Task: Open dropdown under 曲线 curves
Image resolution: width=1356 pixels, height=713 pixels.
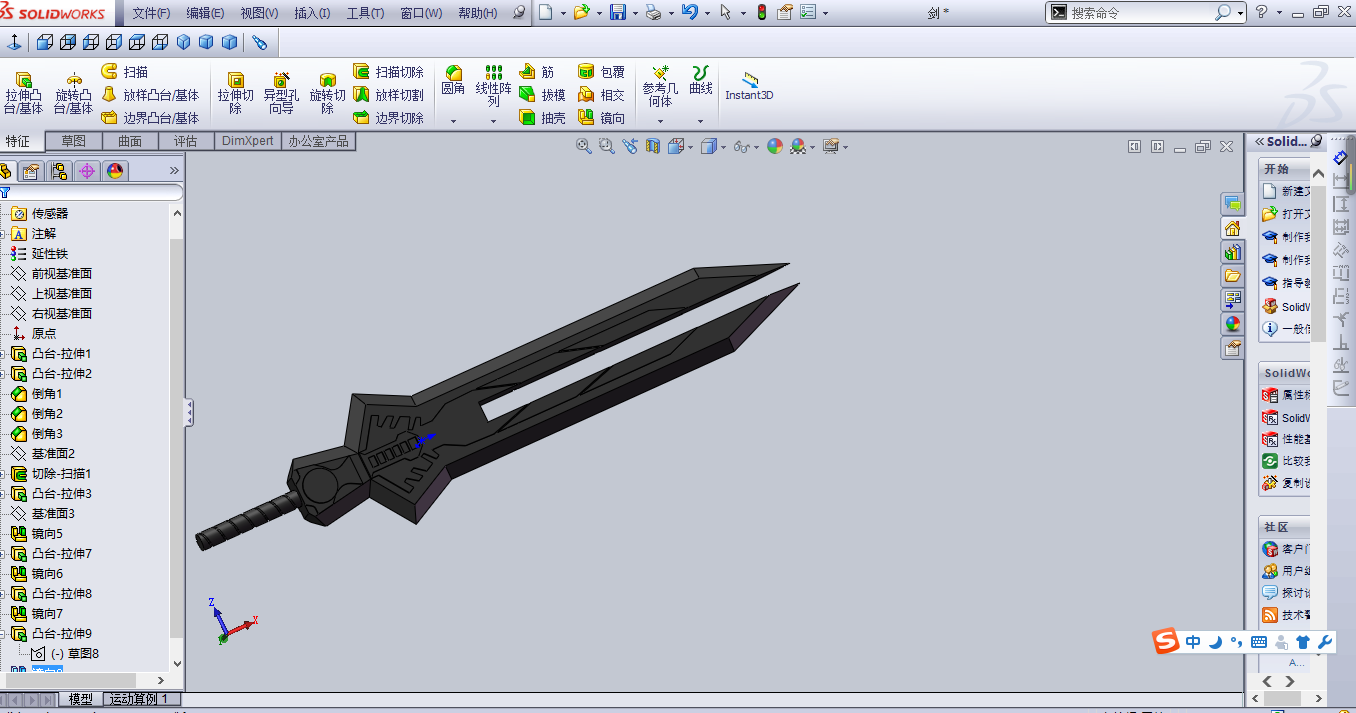Action: [x=701, y=121]
